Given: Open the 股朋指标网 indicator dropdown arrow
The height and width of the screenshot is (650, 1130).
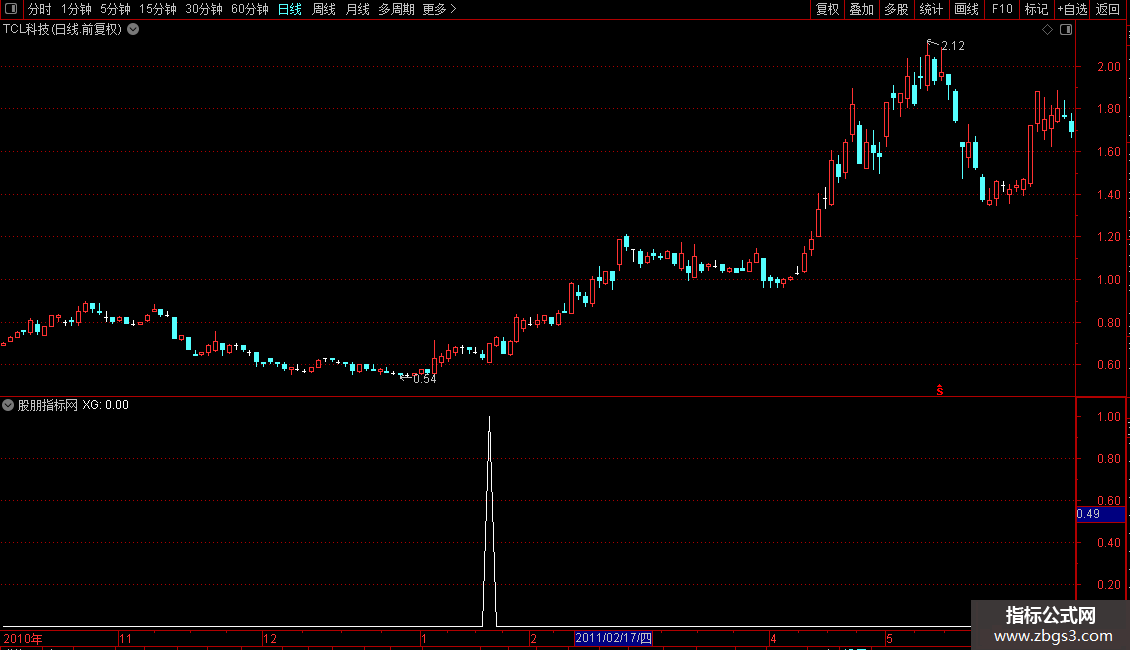Looking at the screenshot, I should coord(8,405).
